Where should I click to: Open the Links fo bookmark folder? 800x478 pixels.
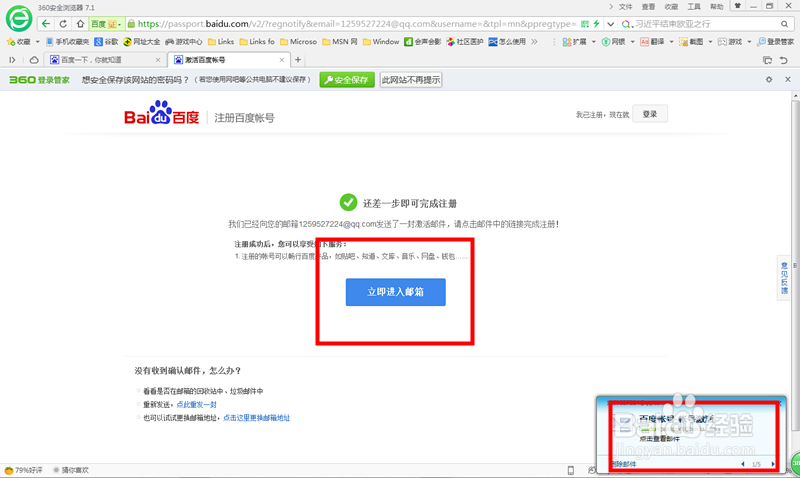[257, 42]
